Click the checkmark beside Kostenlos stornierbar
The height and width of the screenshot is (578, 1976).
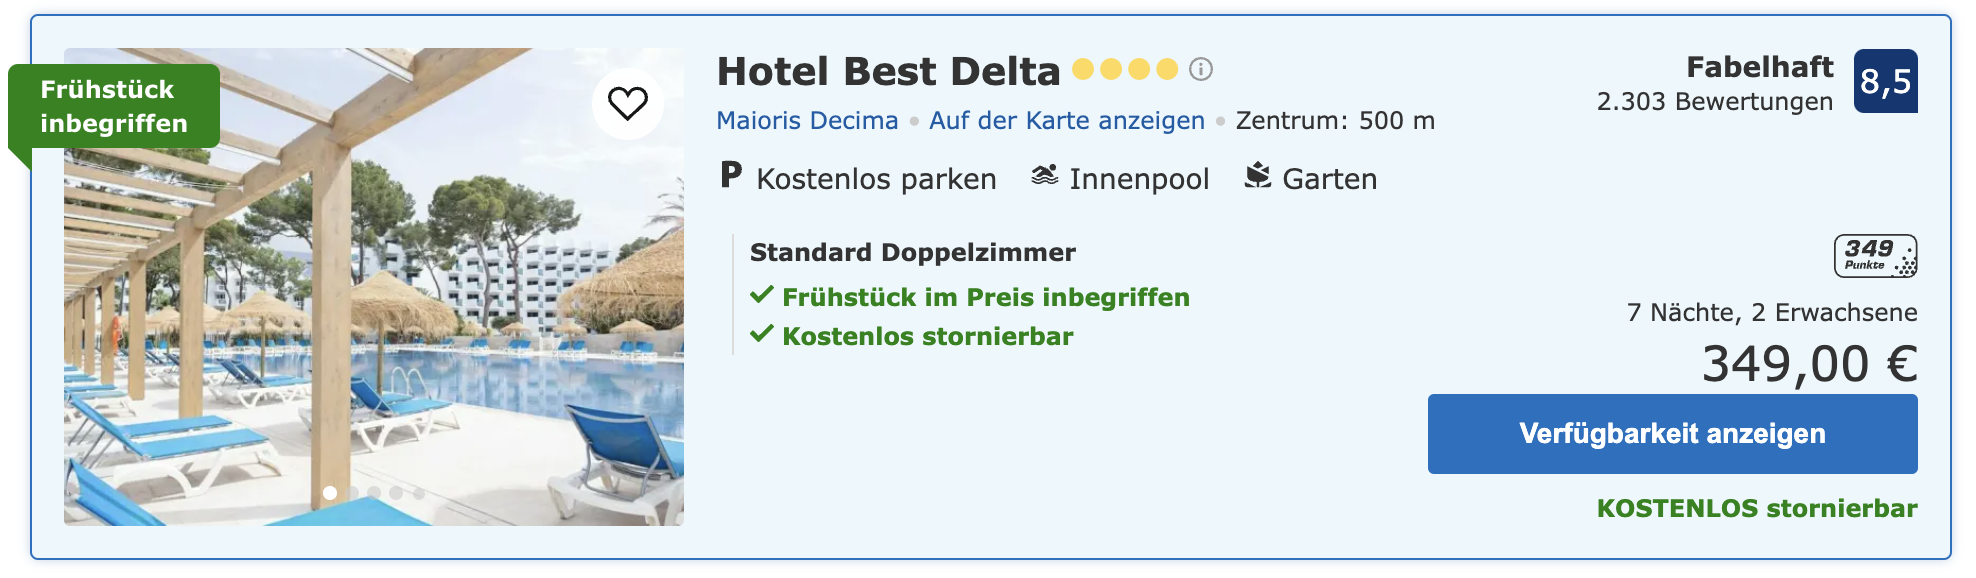click(762, 334)
